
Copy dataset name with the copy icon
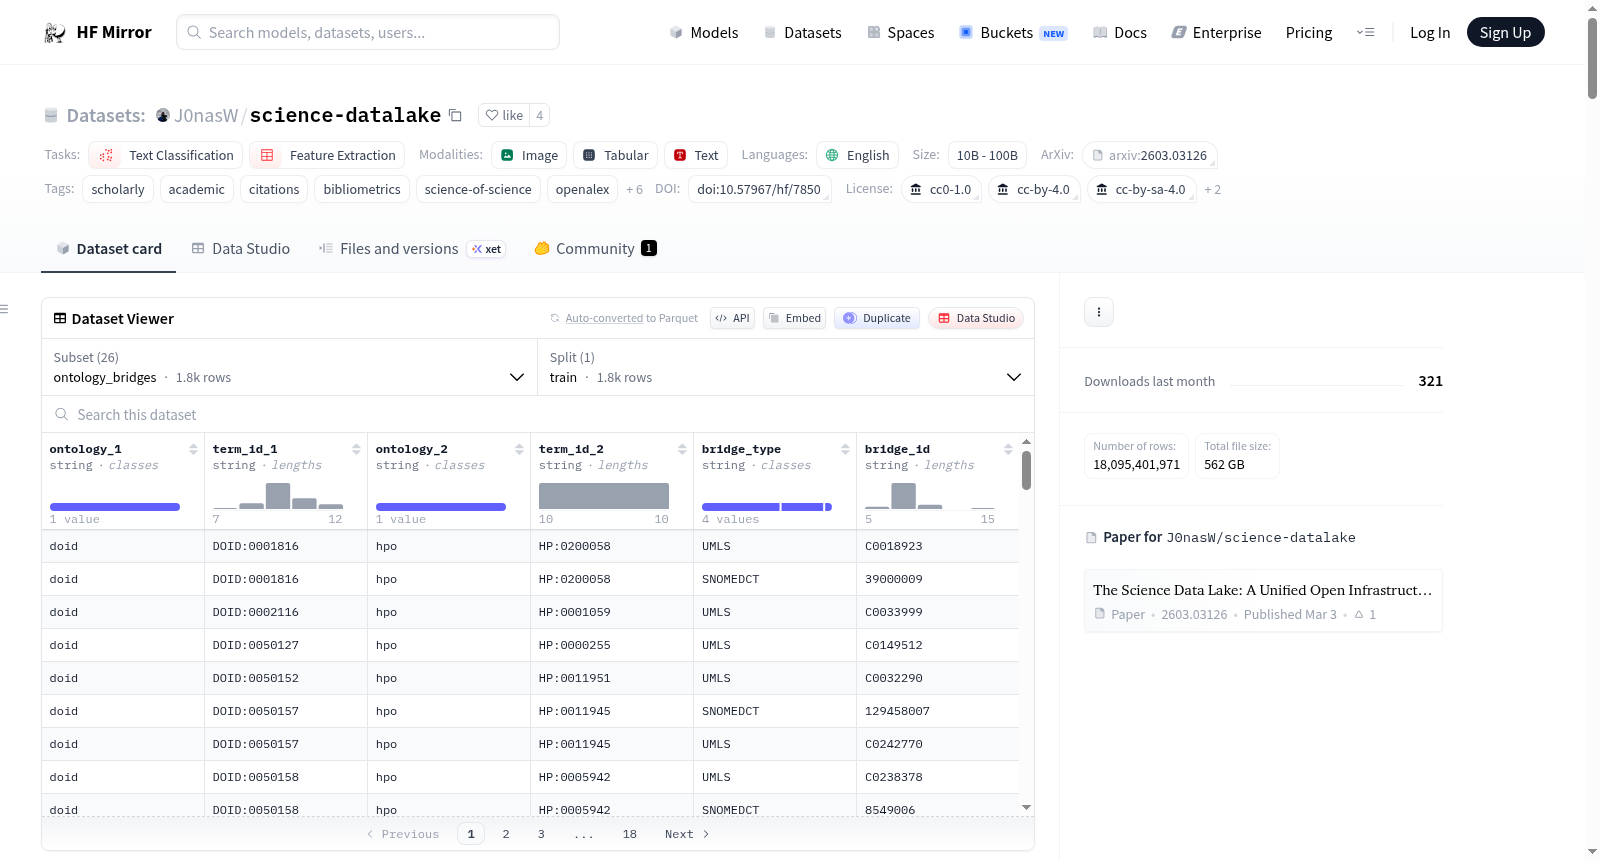click(x=455, y=115)
